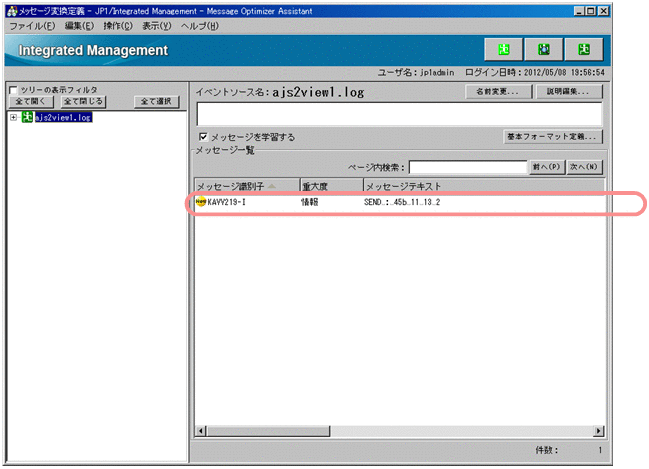The height and width of the screenshot is (469, 649).
Task: Open the 操作(C) menu
Action: pos(118,26)
